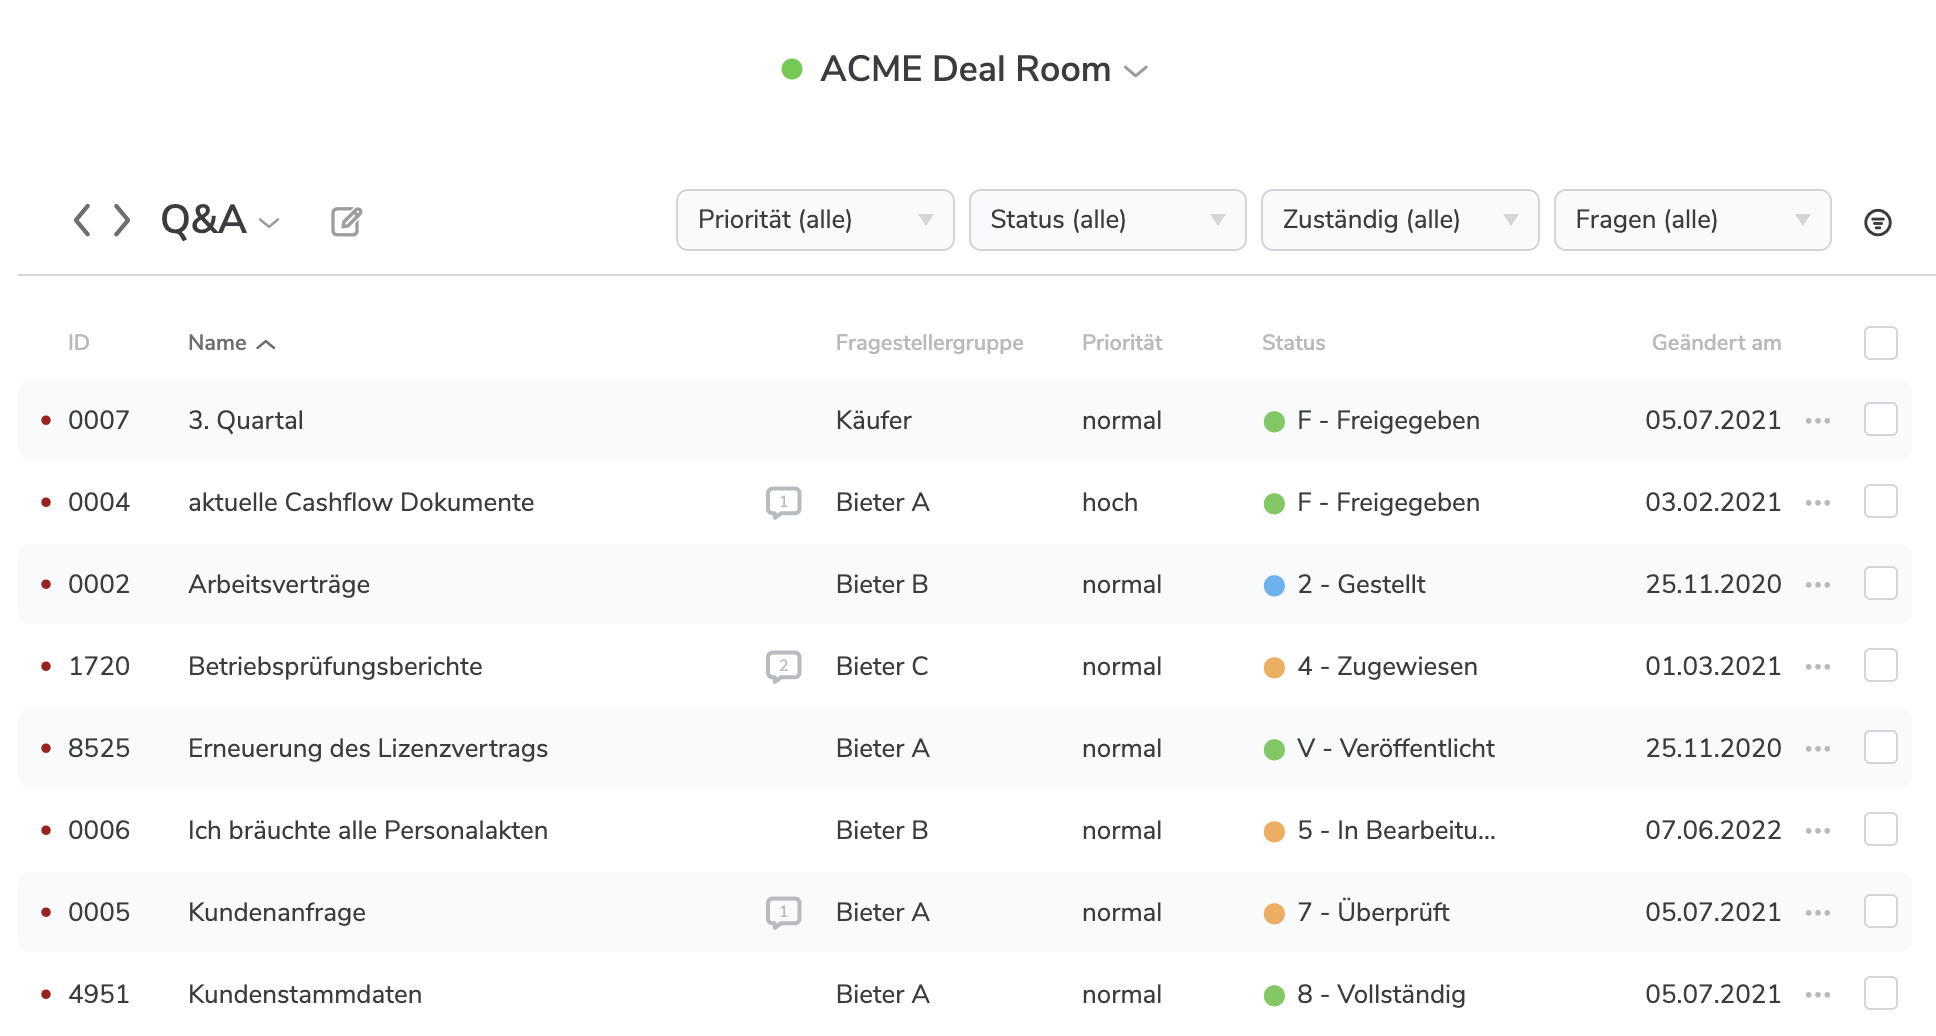Click the edit pencil icon beside Q&A
Screen dimensions: 1936x1036
pyautogui.click(x=346, y=221)
